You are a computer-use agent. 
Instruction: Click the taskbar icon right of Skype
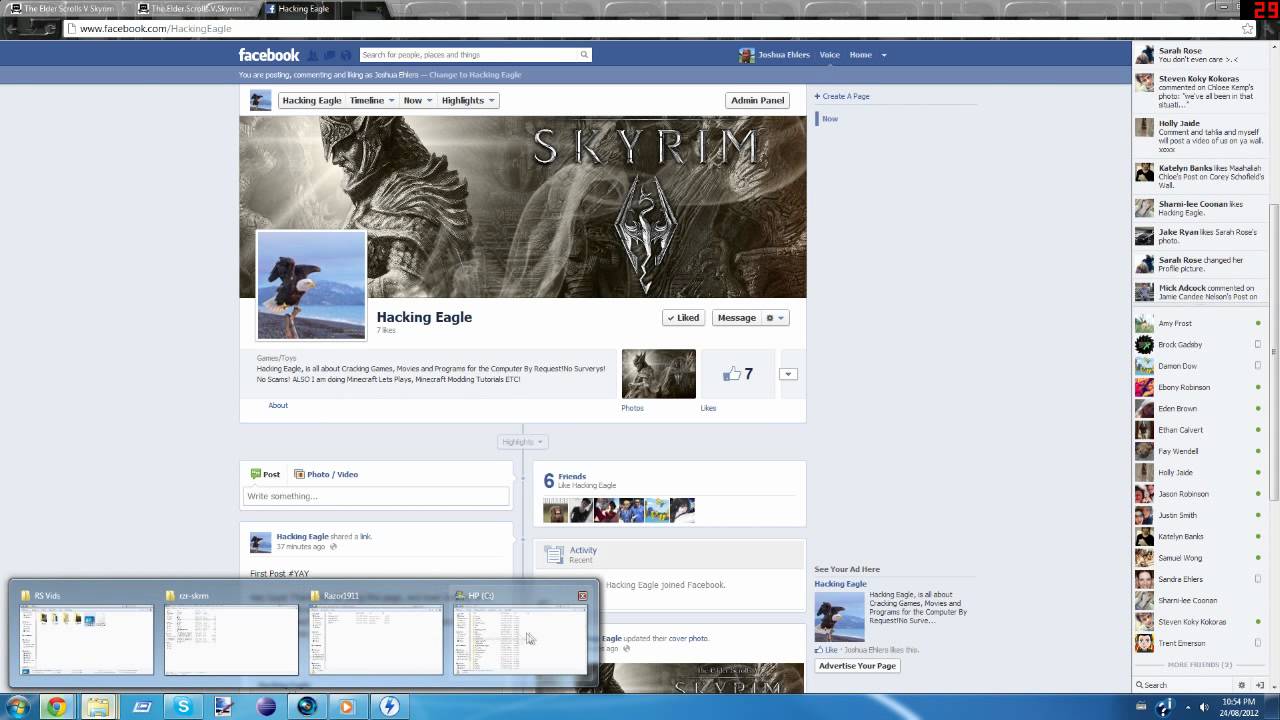(x=224, y=707)
